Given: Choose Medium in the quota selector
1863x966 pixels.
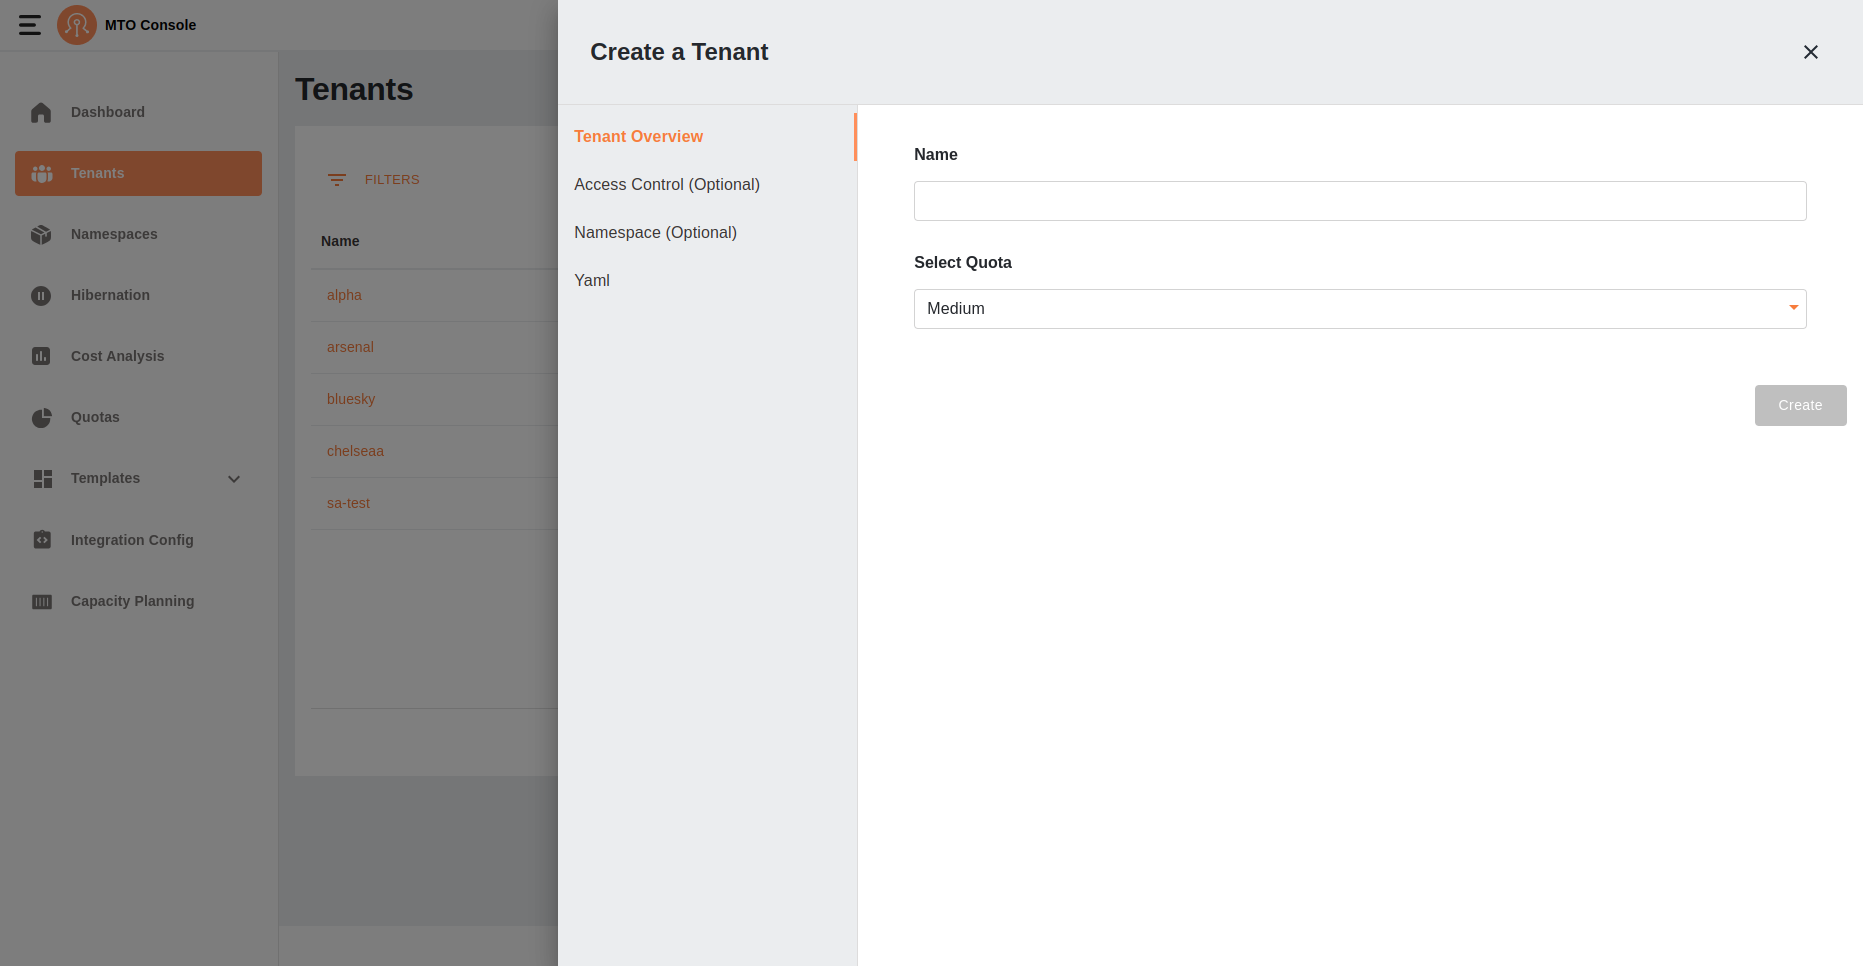Looking at the screenshot, I should [x=956, y=308].
